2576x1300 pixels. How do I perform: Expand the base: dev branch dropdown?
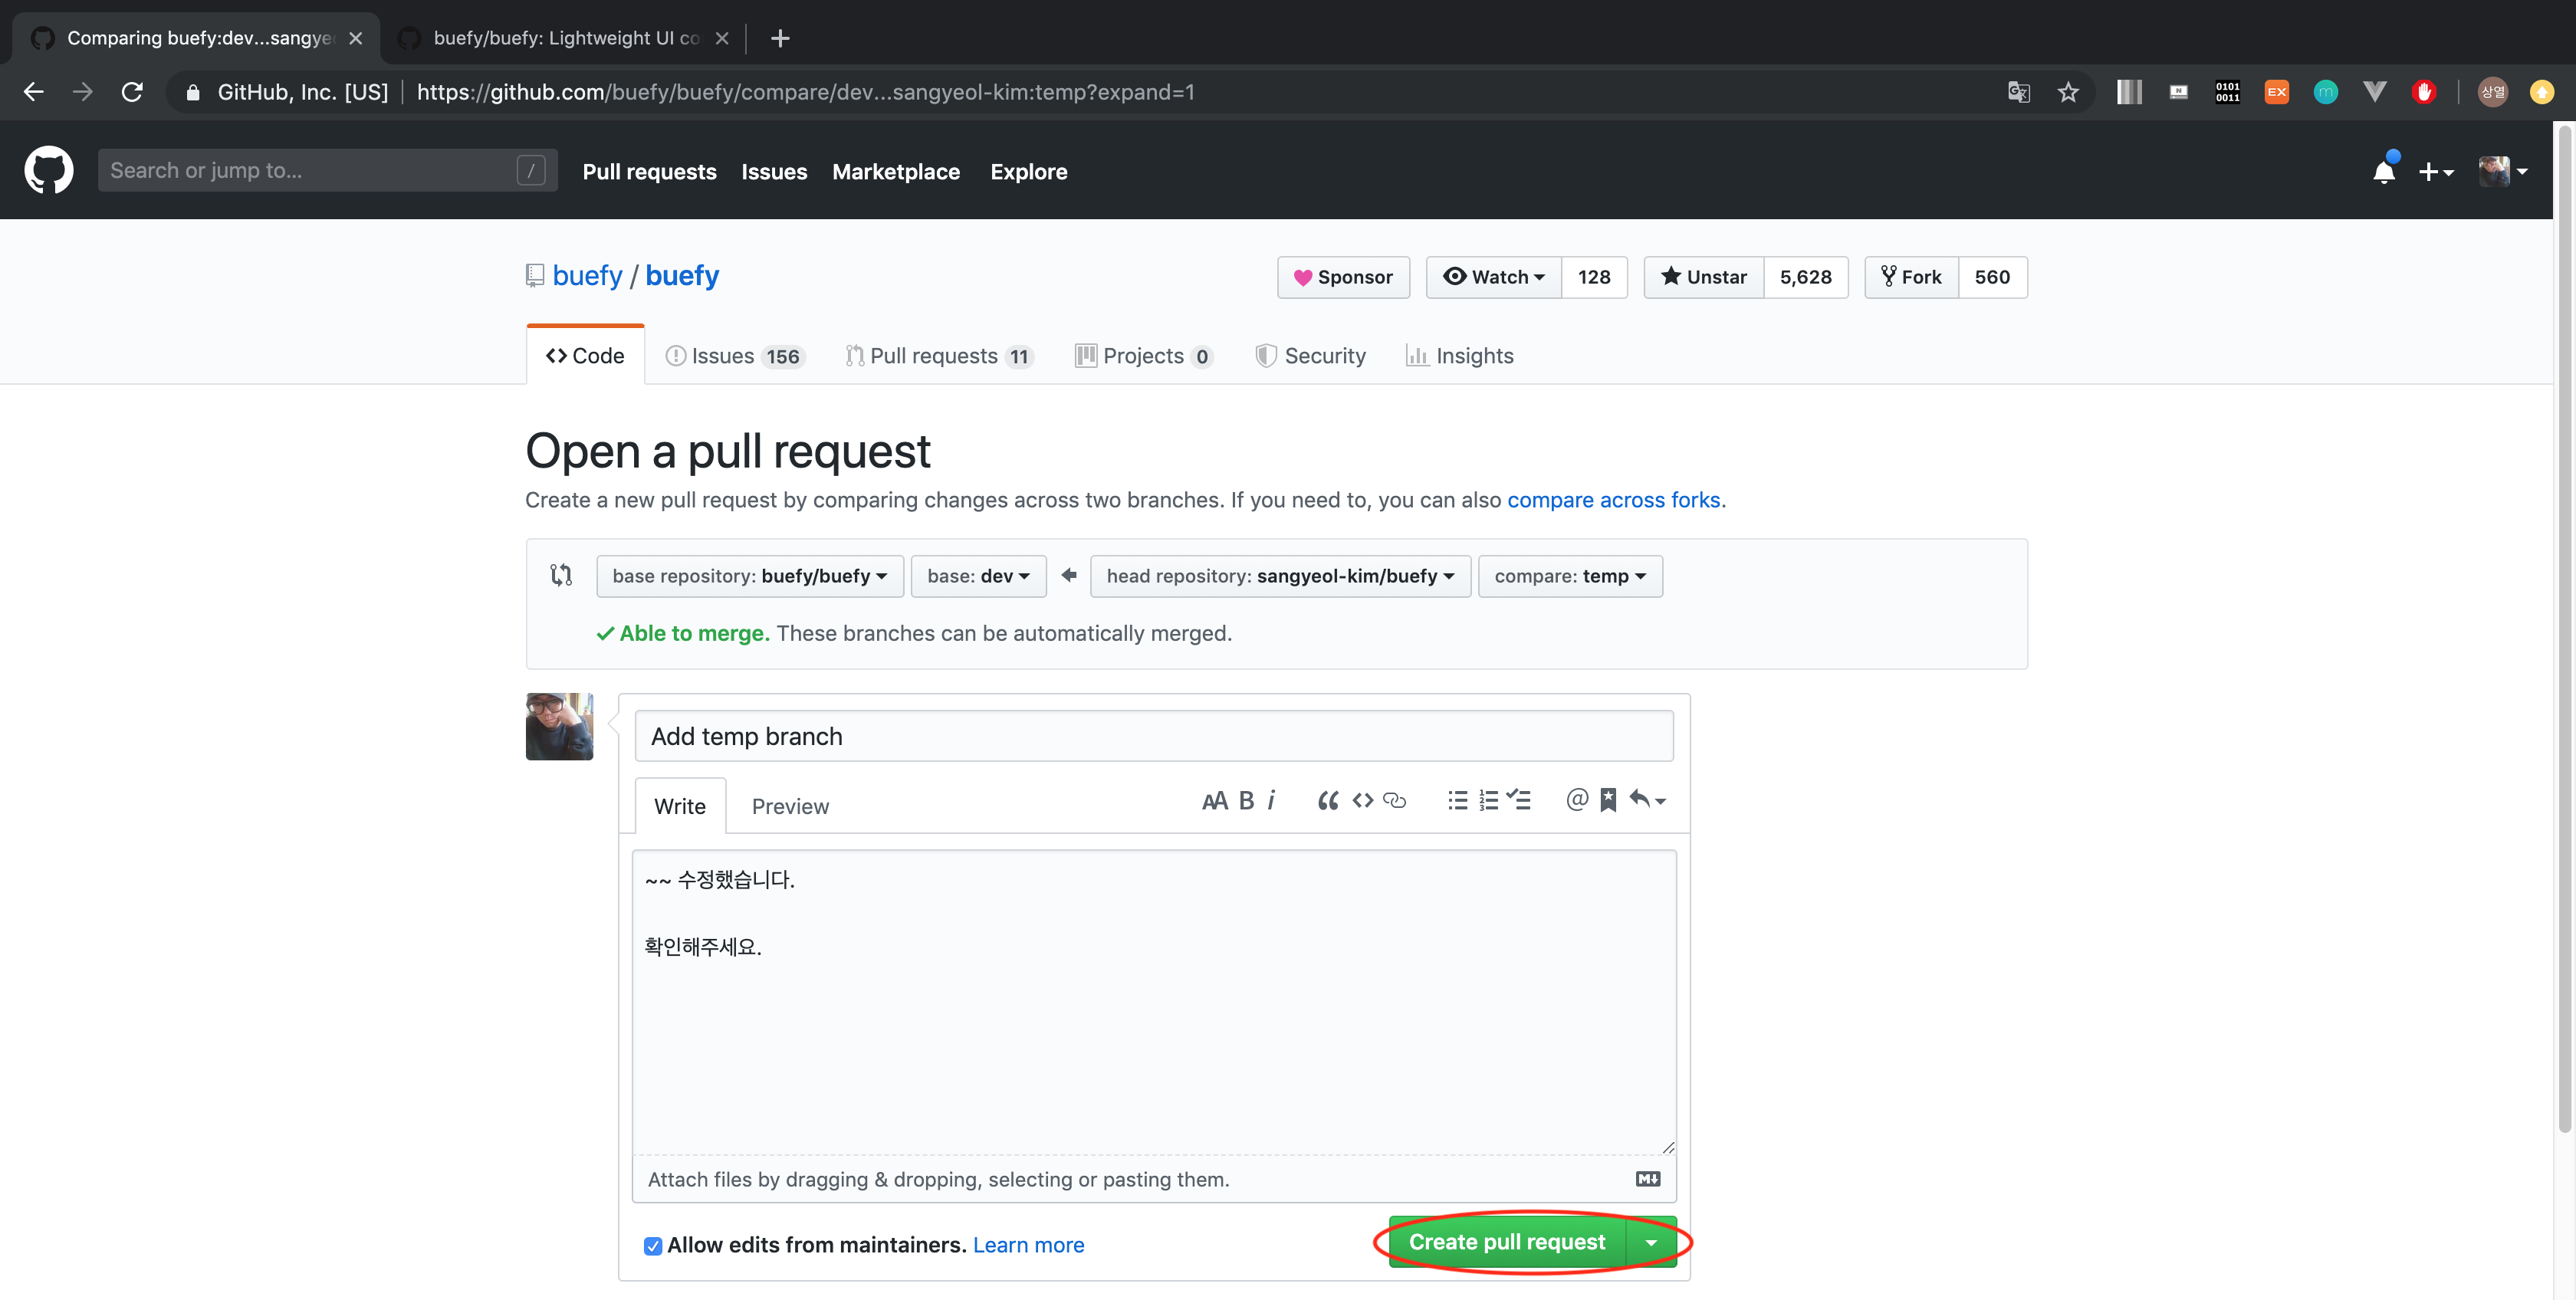(x=978, y=576)
